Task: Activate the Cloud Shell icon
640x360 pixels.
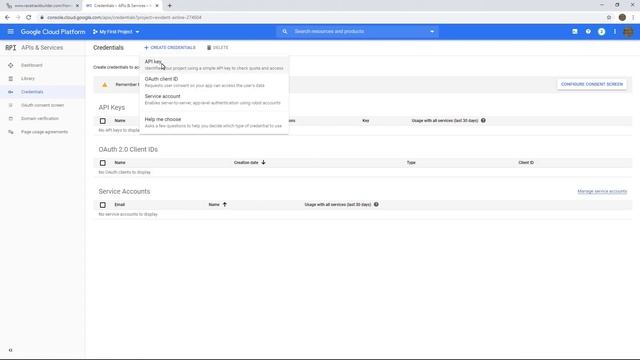Action: coord(575,31)
